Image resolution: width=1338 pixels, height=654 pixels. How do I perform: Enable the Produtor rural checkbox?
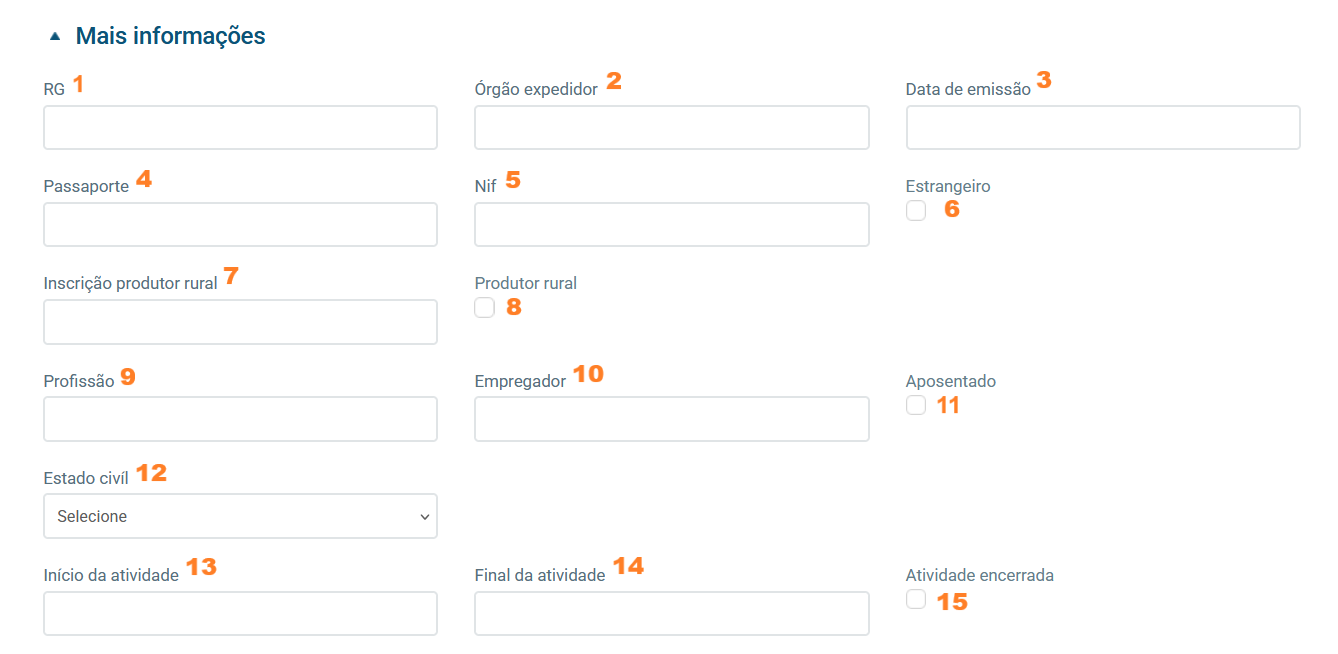[485, 307]
